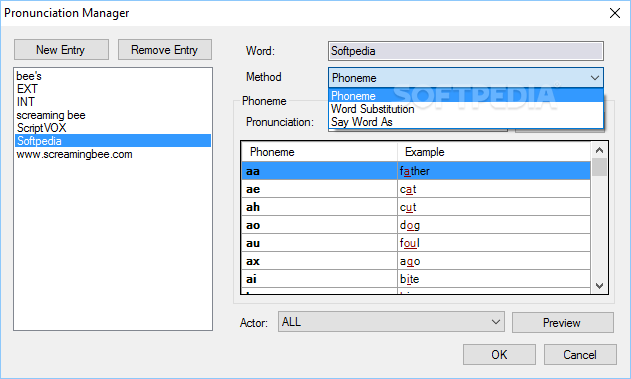The width and height of the screenshot is (631, 379).
Task: Click the Example column header
Action: coord(494,152)
